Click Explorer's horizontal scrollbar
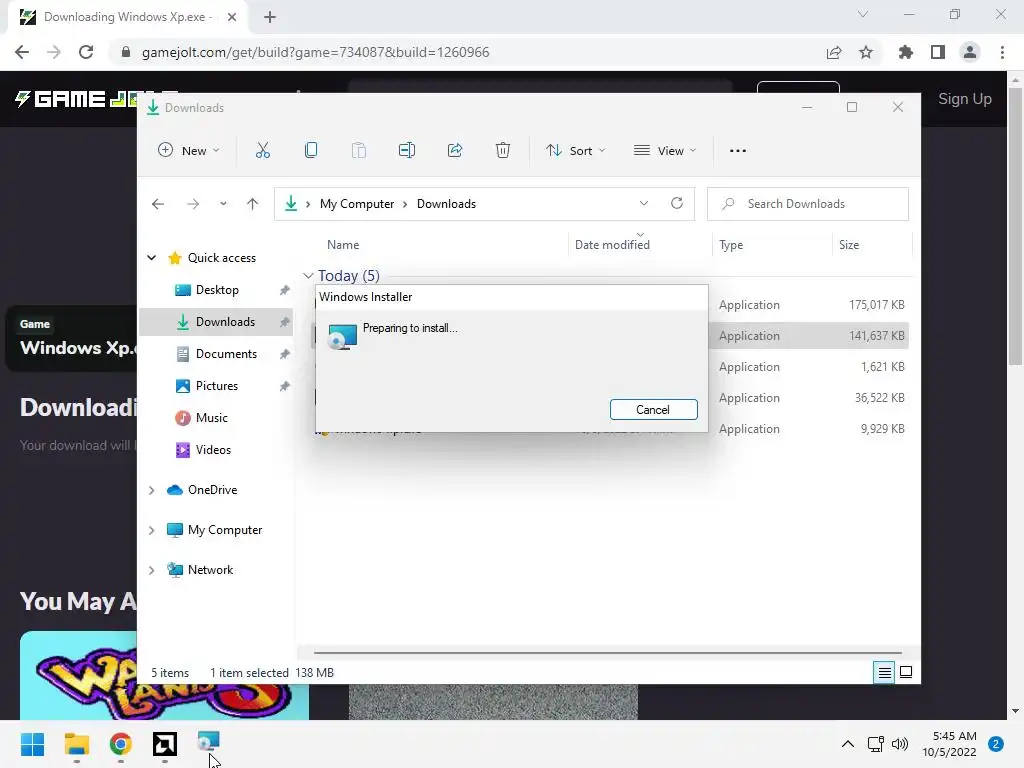 point(607,652)
